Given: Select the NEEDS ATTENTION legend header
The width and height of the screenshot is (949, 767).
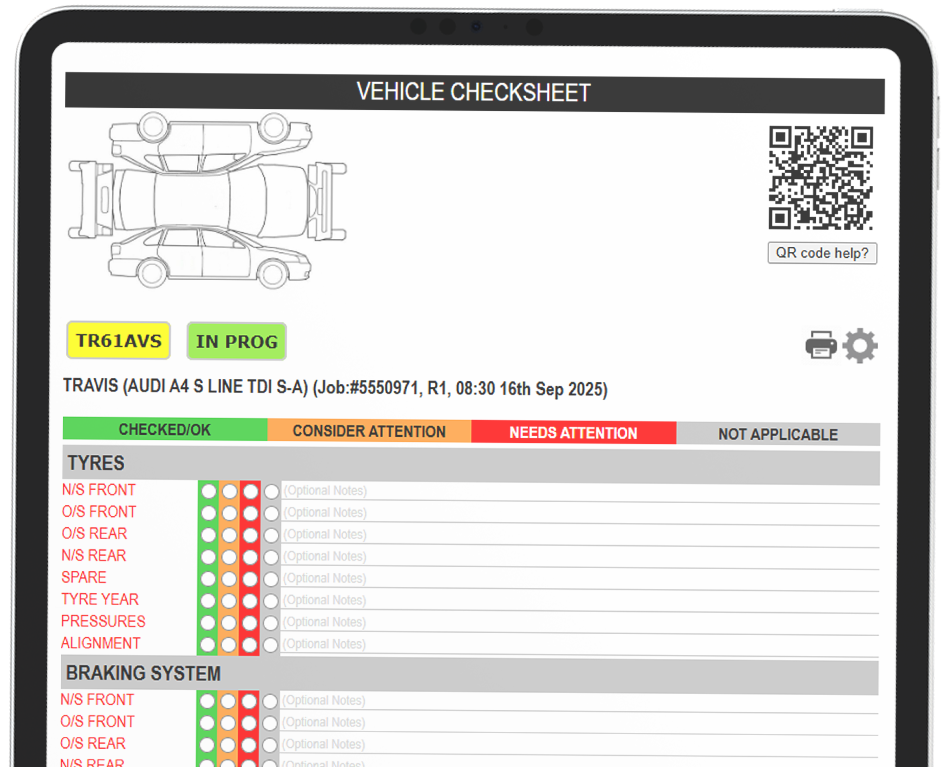Looking at the screenshot, I should pyautogui.click(x=573, y=432).
